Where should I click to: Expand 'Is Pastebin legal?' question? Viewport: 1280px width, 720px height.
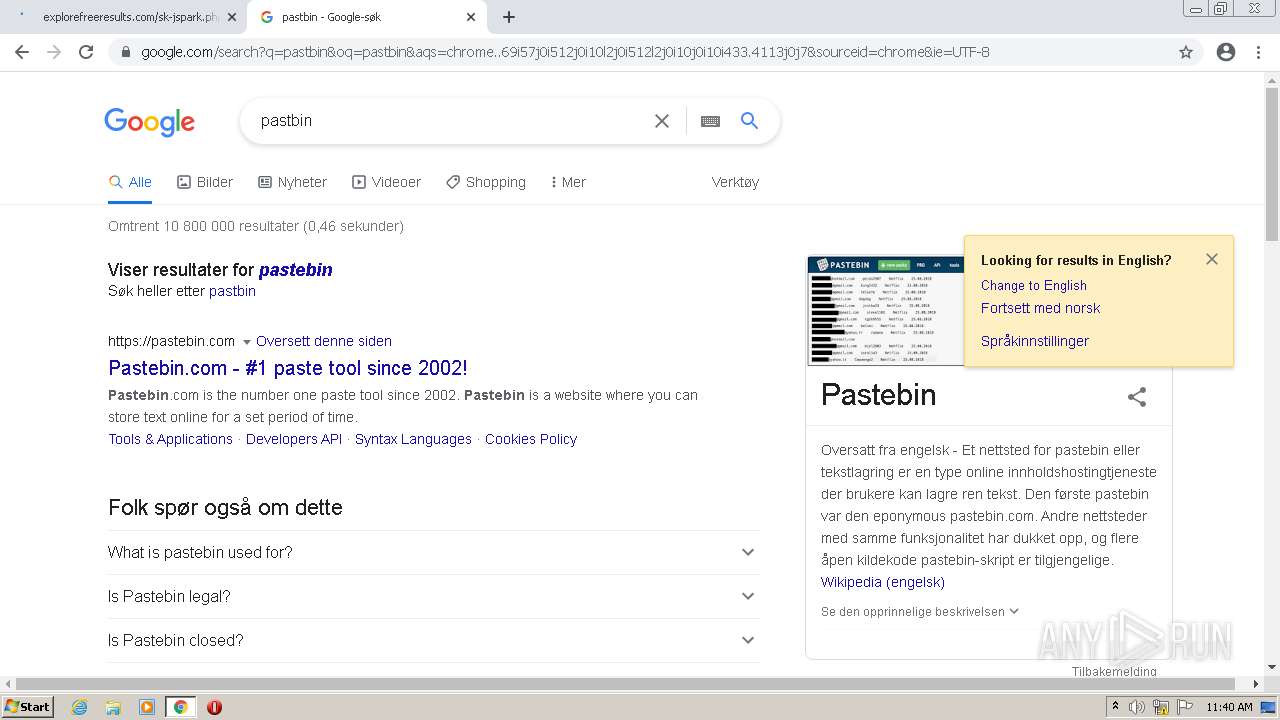pos(433,596)
